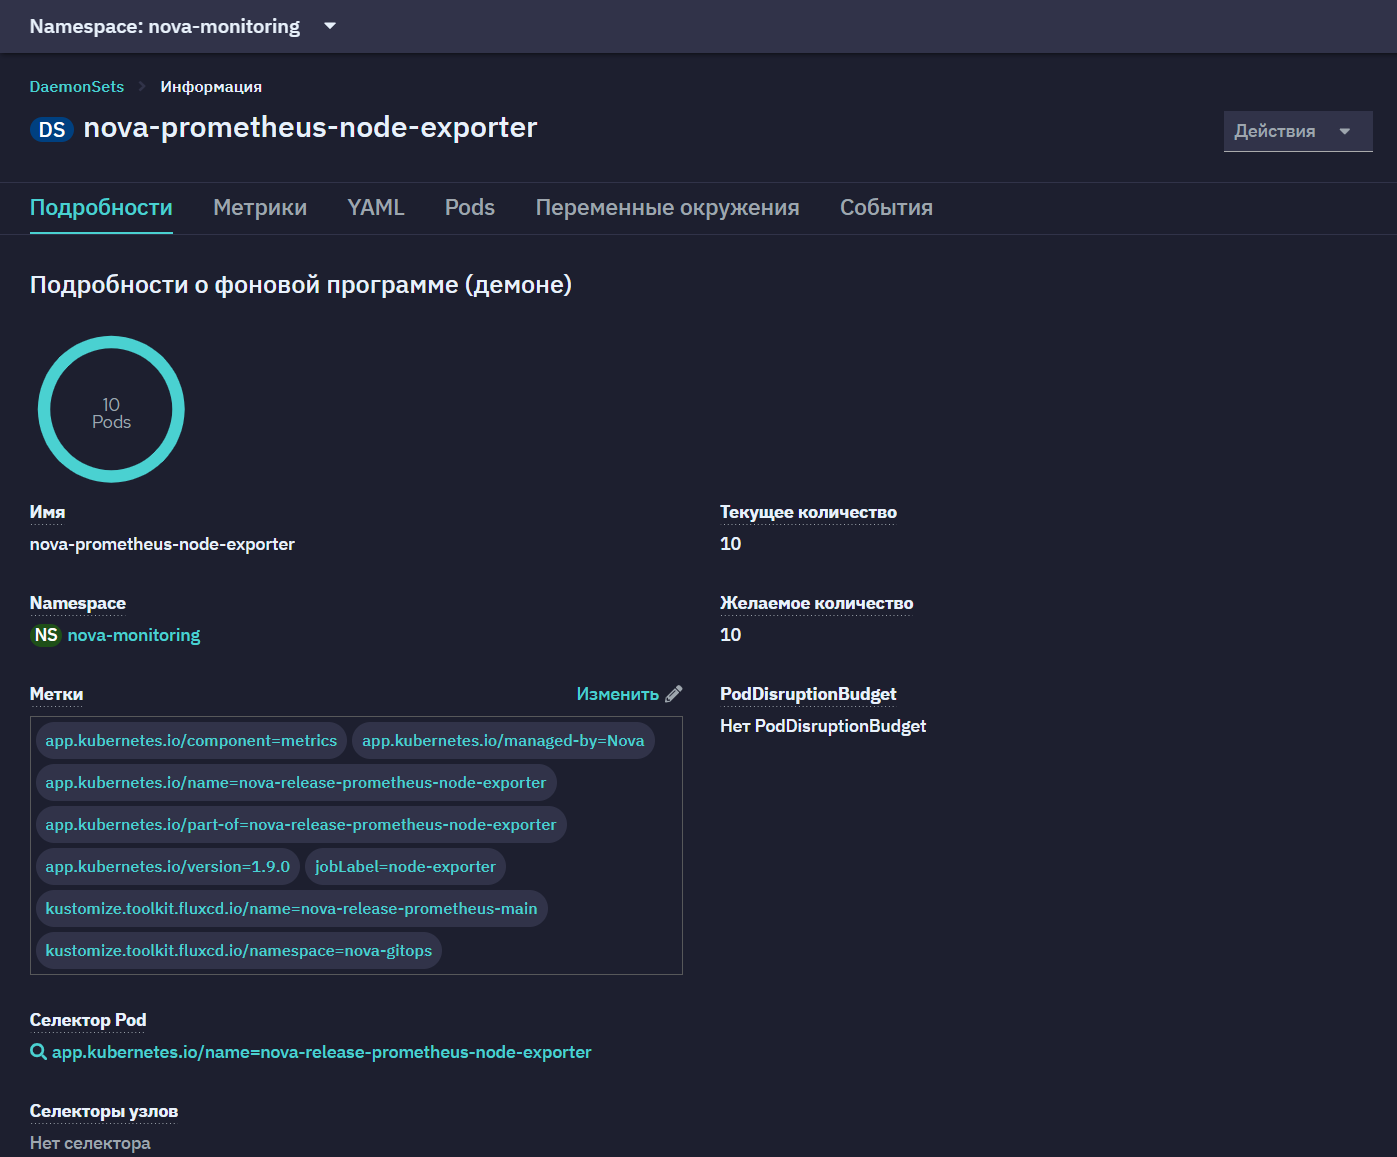Click the PodDisruptionBudget field label
Viewport: 1397px width, 1157px height.
[808, 694]
